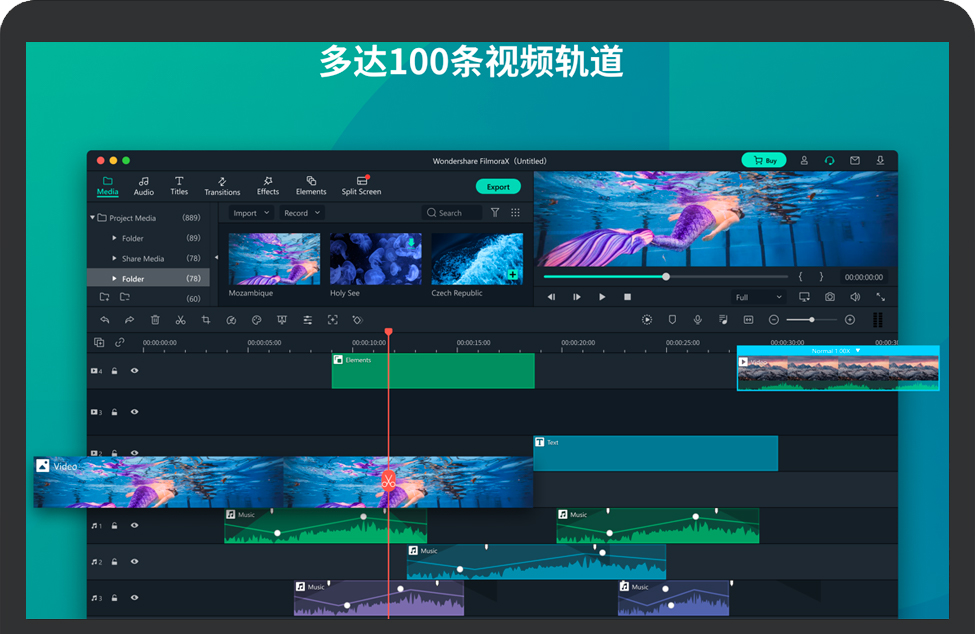The height and width of the screenshot is (634, 975).
Task: Click the timeline zoom slider
Action: [x=811, y=320]
